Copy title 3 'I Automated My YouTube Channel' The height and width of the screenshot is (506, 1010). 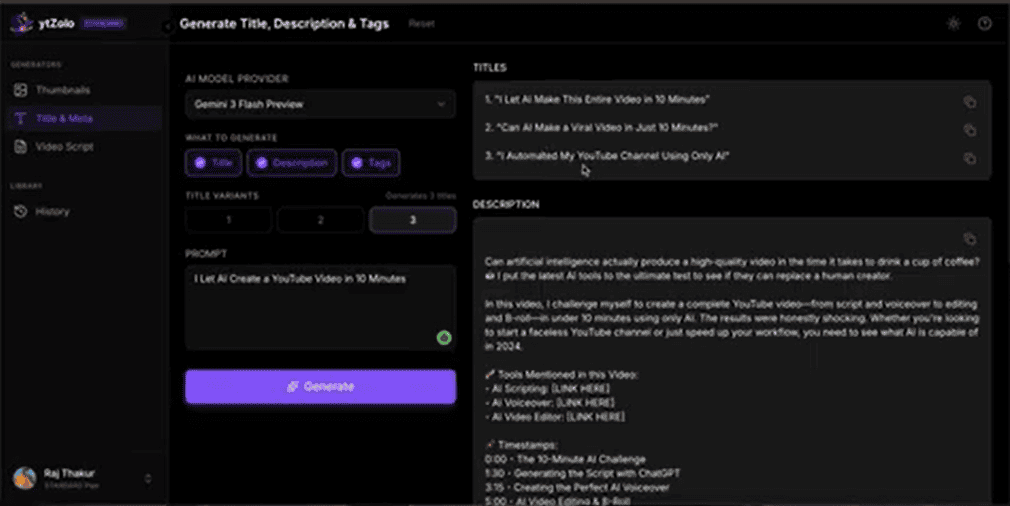(x=969, y=158)
